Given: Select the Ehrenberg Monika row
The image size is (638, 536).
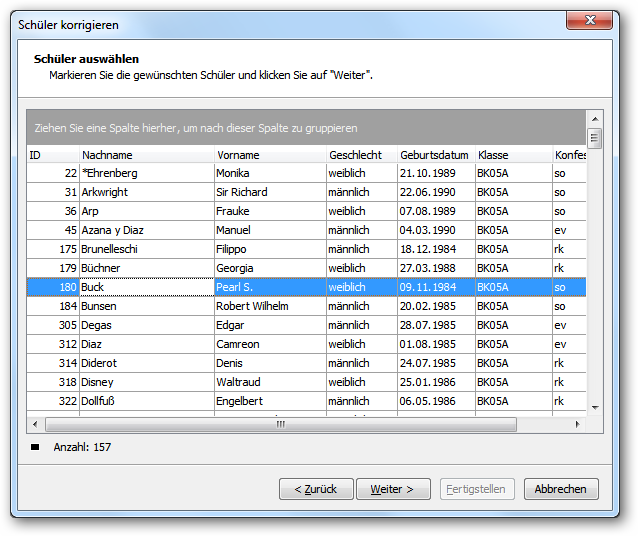Looking at the screenshot, I should pyautogui.click(x=306, y=173).
